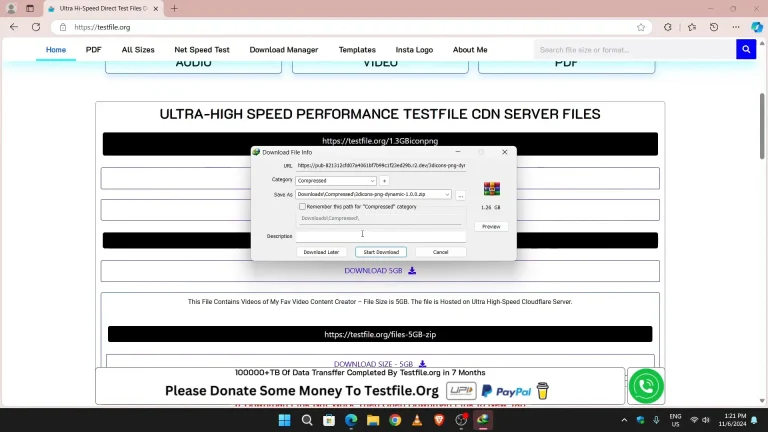The height and width of the screenshot is (432, 768).
Task: Enable Remember this path for Compressed category
Action: (x=302, y=207)
